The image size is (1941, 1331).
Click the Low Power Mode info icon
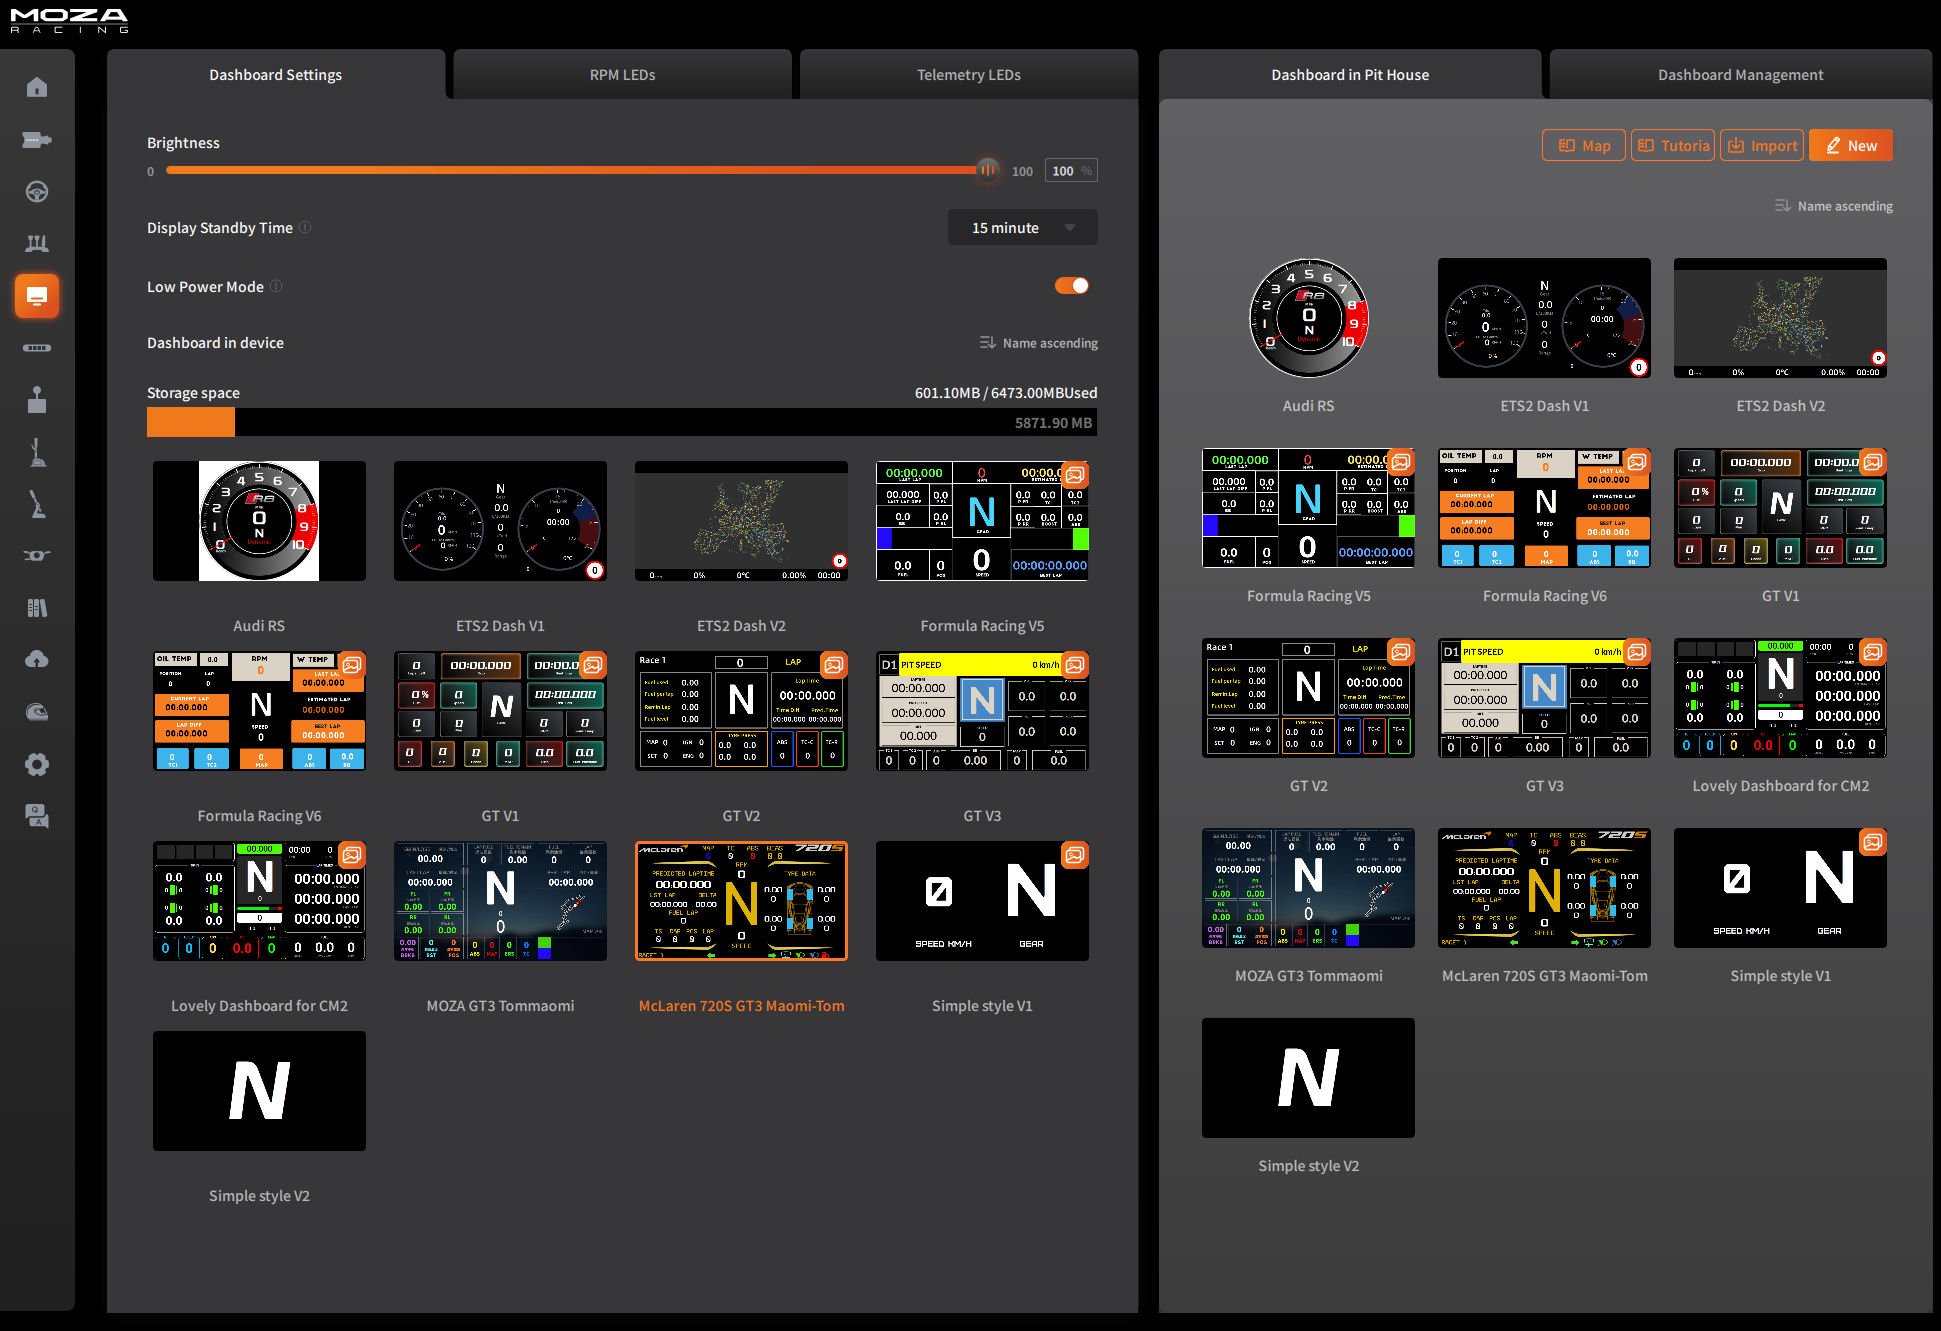click(277, 286)
